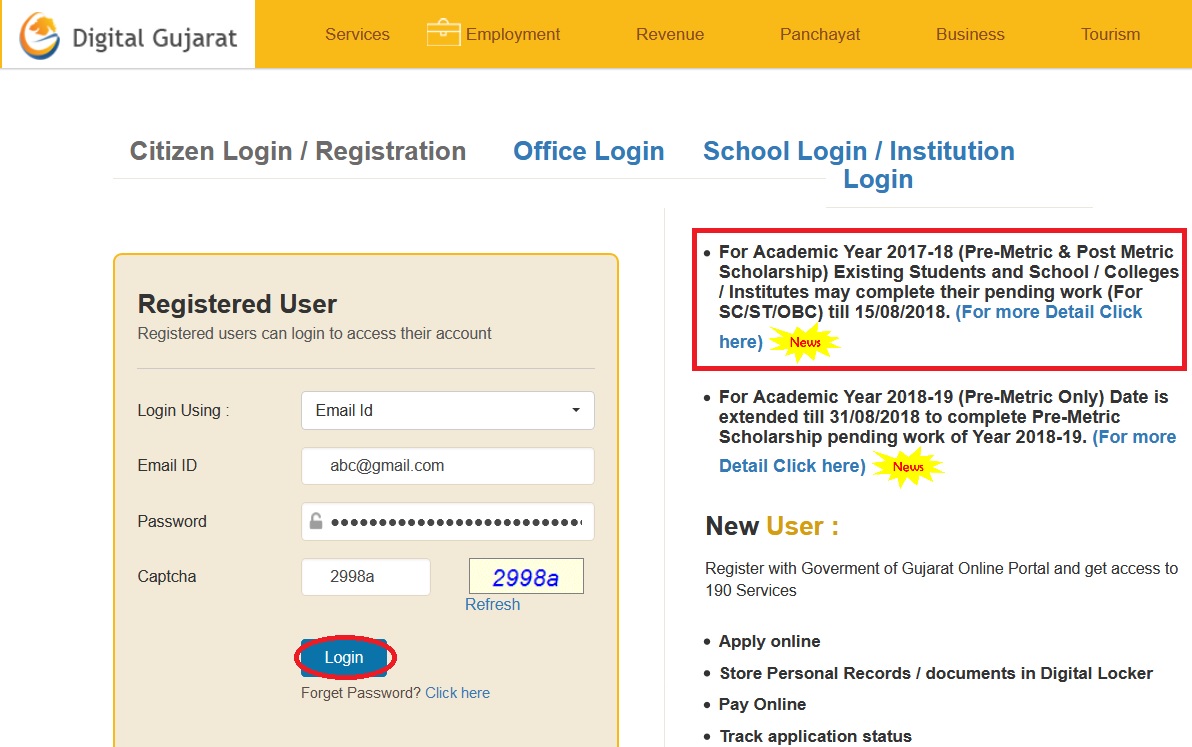Switch to Office Login tab
1192x747 pixels.
tap(588, 151)
